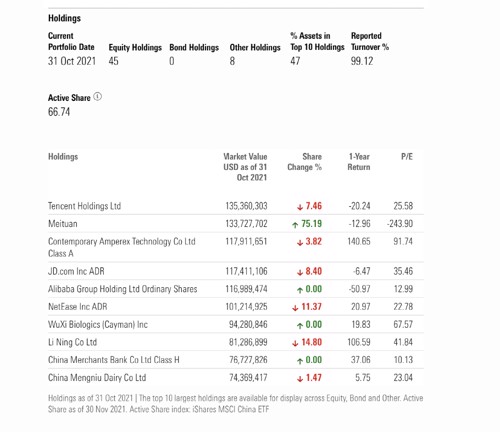Click the green up arrow beside Meituan 75.19
This screenshot has height=432, width=500.
point(295,225)
